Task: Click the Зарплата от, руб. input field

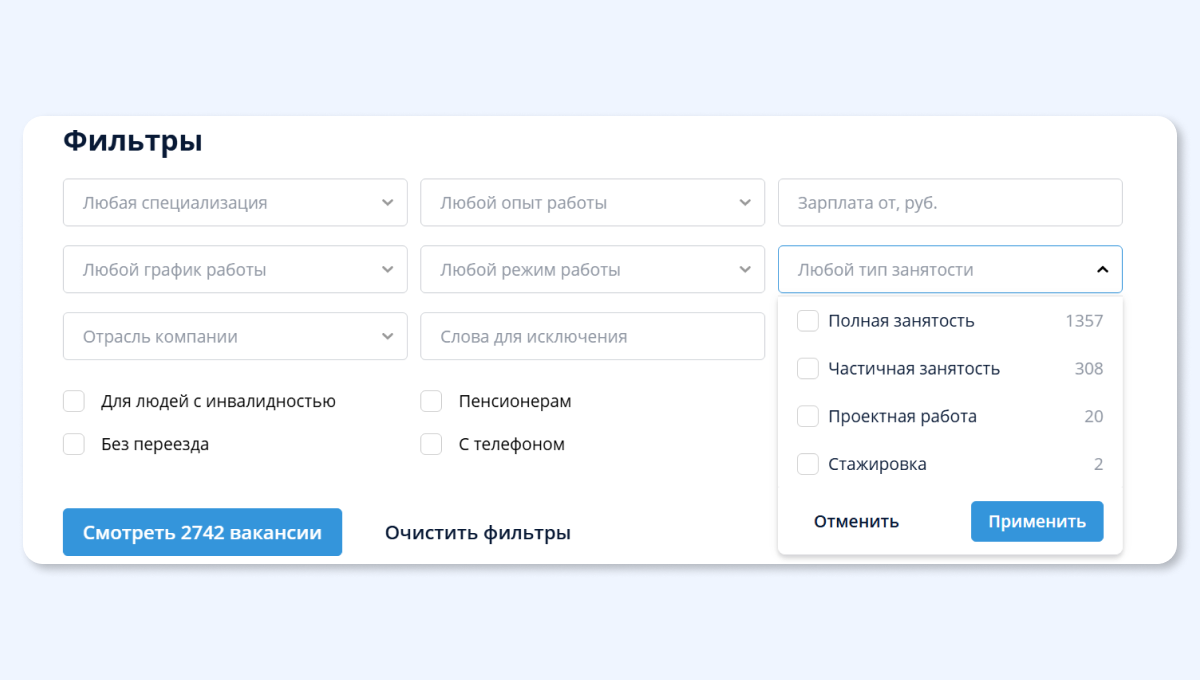Action: [x=949, y=203]
